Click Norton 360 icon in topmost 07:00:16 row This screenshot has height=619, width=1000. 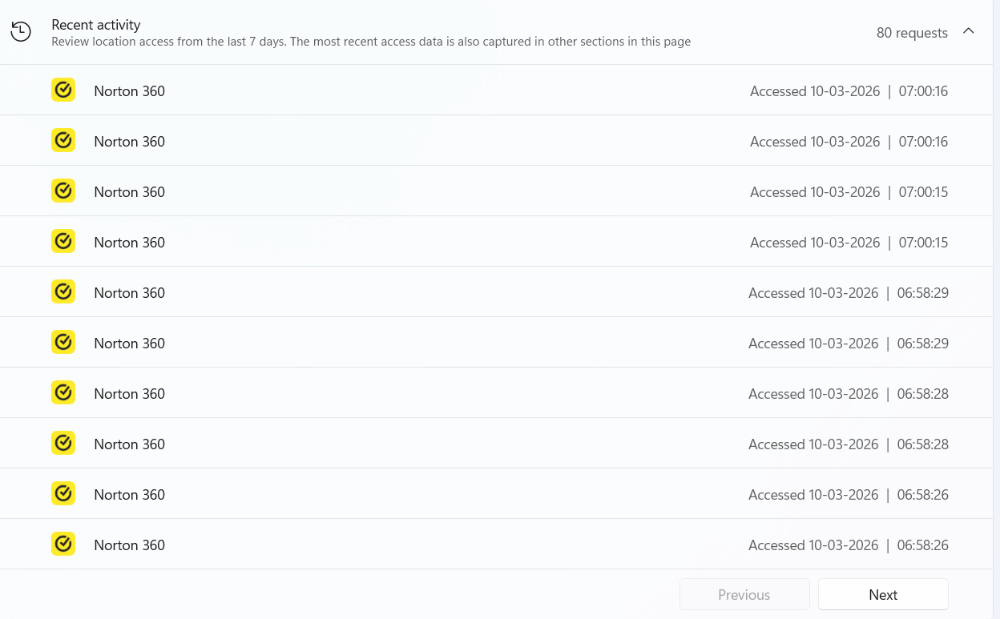click(63, 90)
